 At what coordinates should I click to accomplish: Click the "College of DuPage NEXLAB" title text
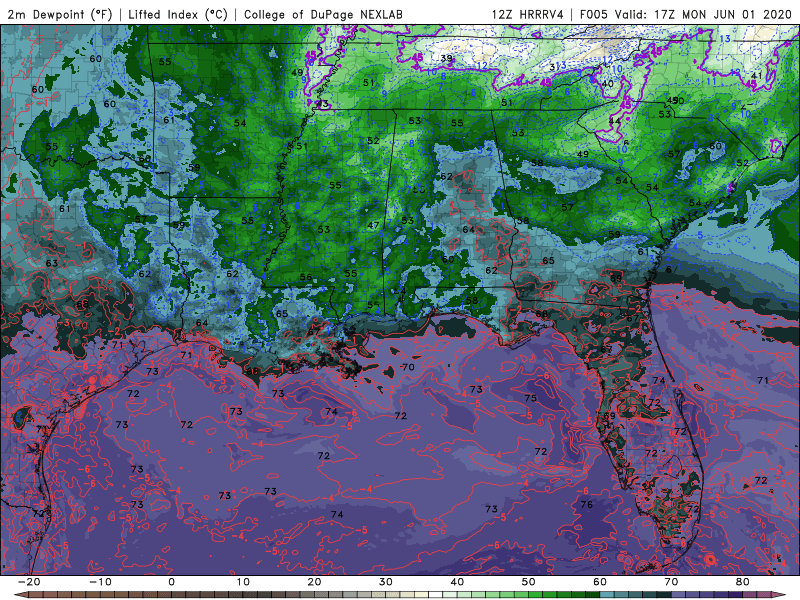click(x=323, y=14)
